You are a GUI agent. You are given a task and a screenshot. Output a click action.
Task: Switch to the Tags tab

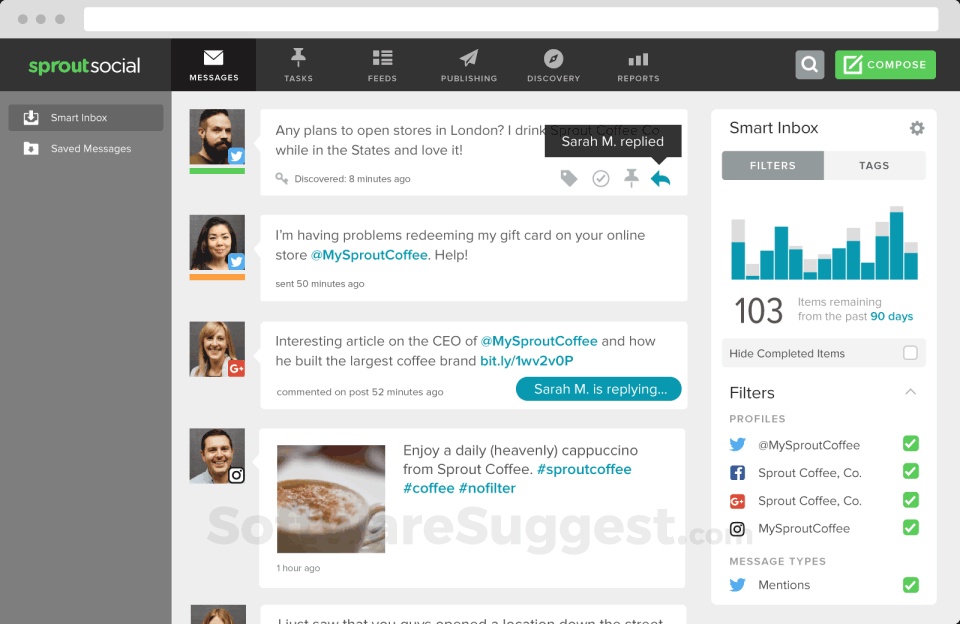click(874, 165)
